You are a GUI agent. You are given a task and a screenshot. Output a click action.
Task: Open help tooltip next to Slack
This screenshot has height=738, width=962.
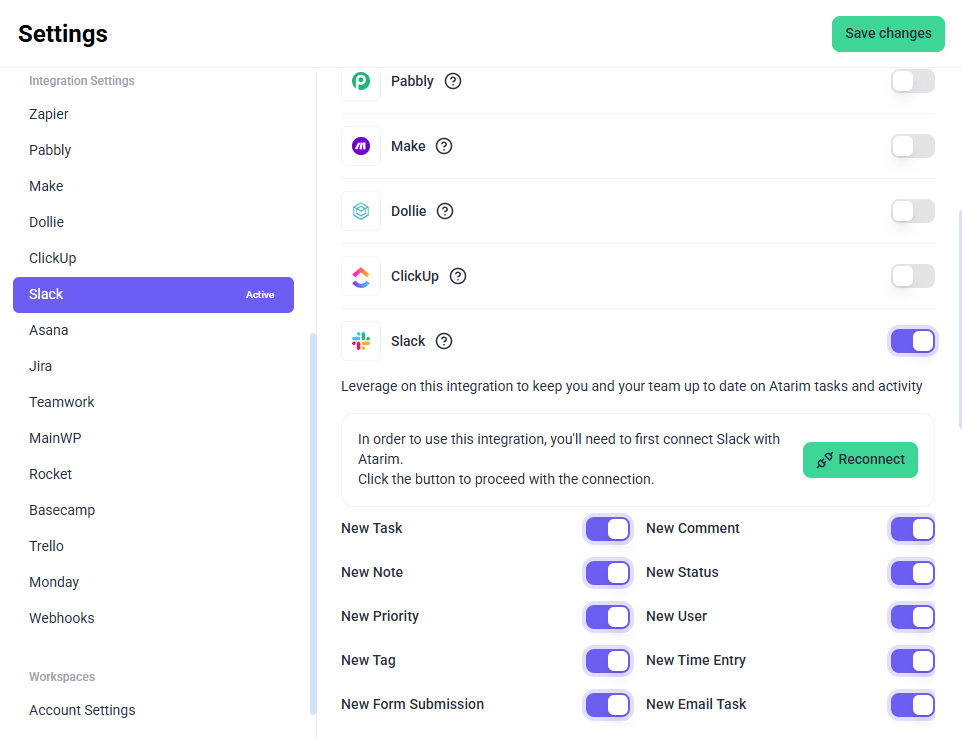[444, 341]
